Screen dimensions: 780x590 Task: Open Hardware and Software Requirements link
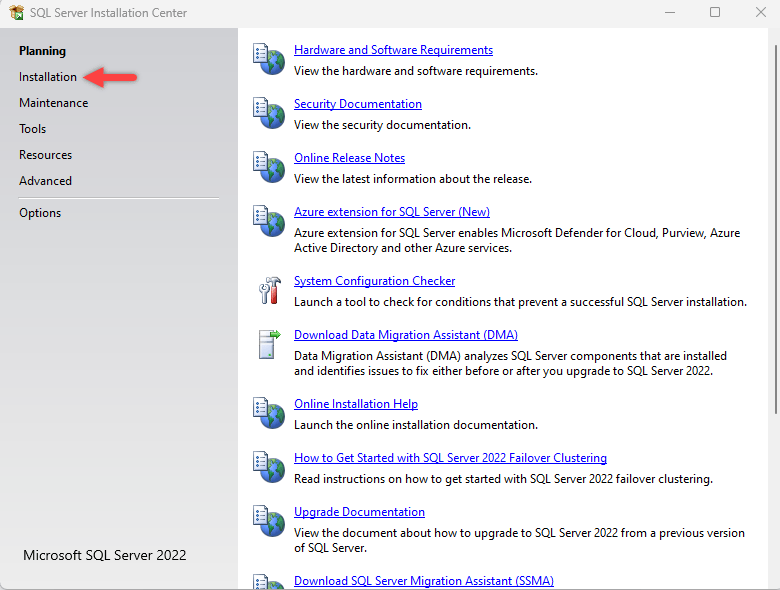393,50
